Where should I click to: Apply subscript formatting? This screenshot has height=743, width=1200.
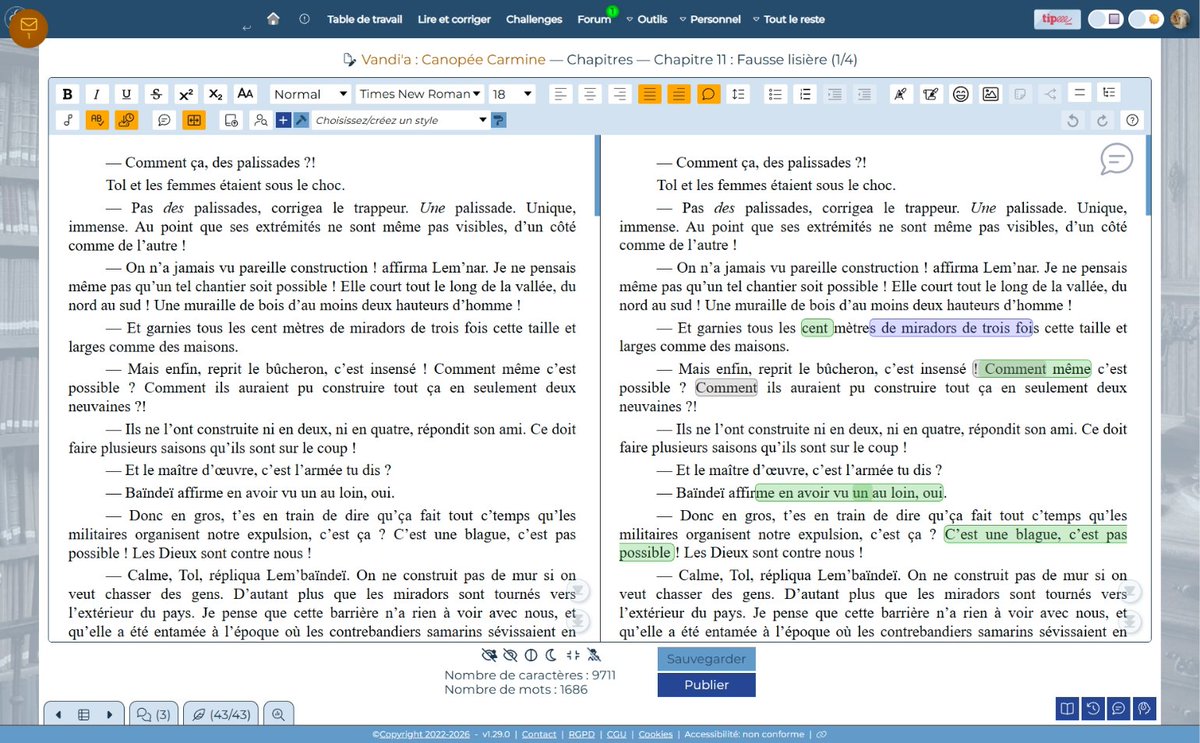point(216,94)
